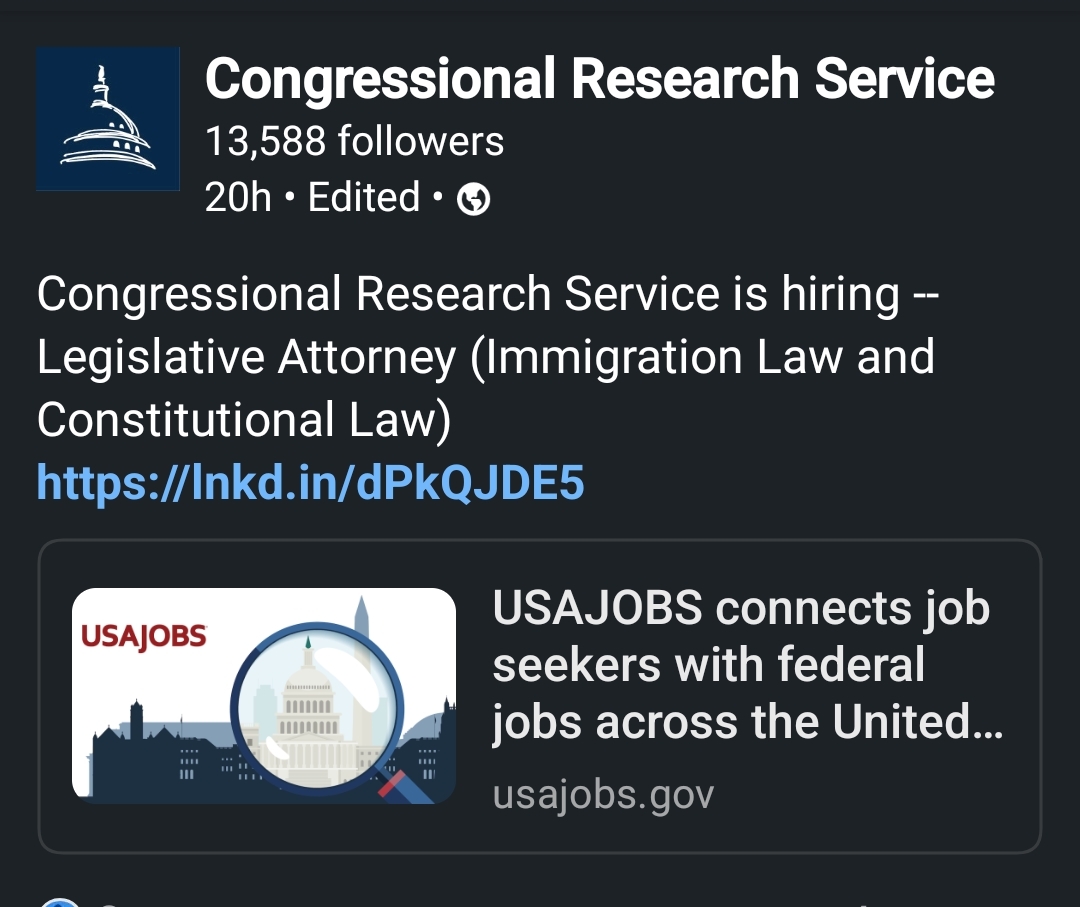Click the Edited label

coord(364,198)
